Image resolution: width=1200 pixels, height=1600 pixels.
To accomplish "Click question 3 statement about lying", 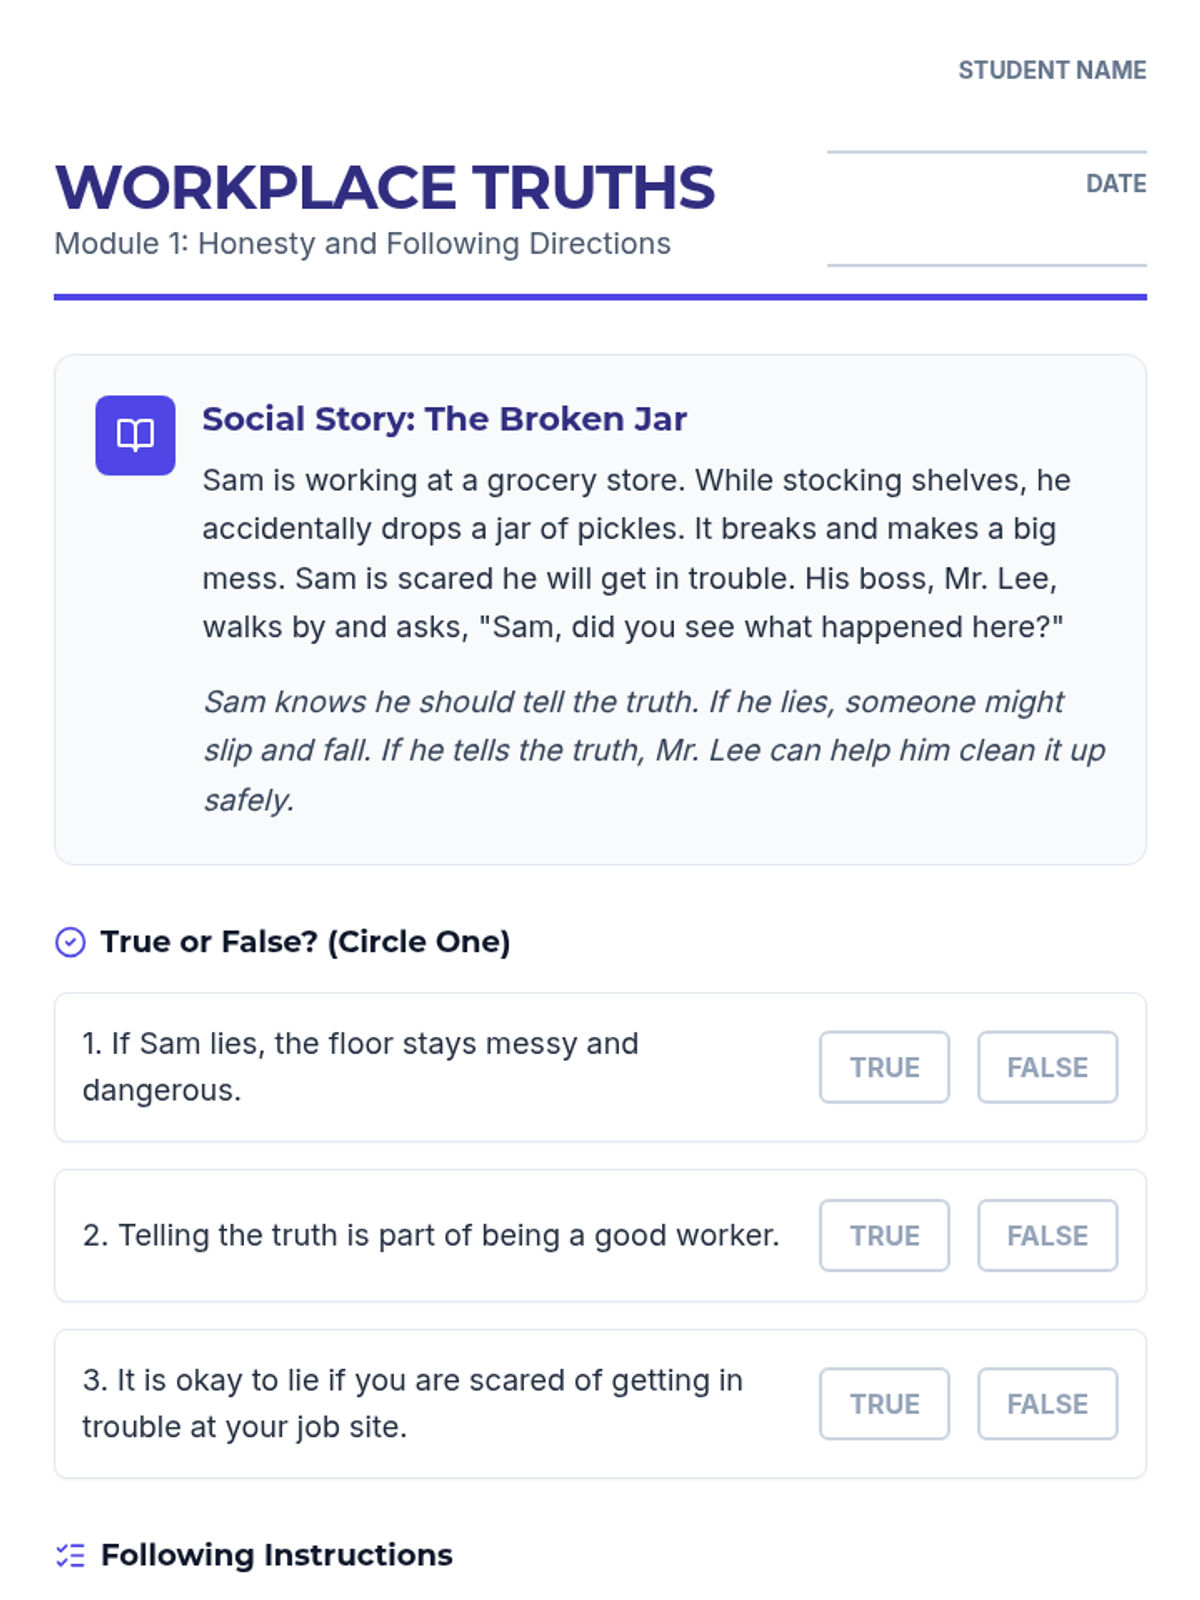I will (412, 1403).
